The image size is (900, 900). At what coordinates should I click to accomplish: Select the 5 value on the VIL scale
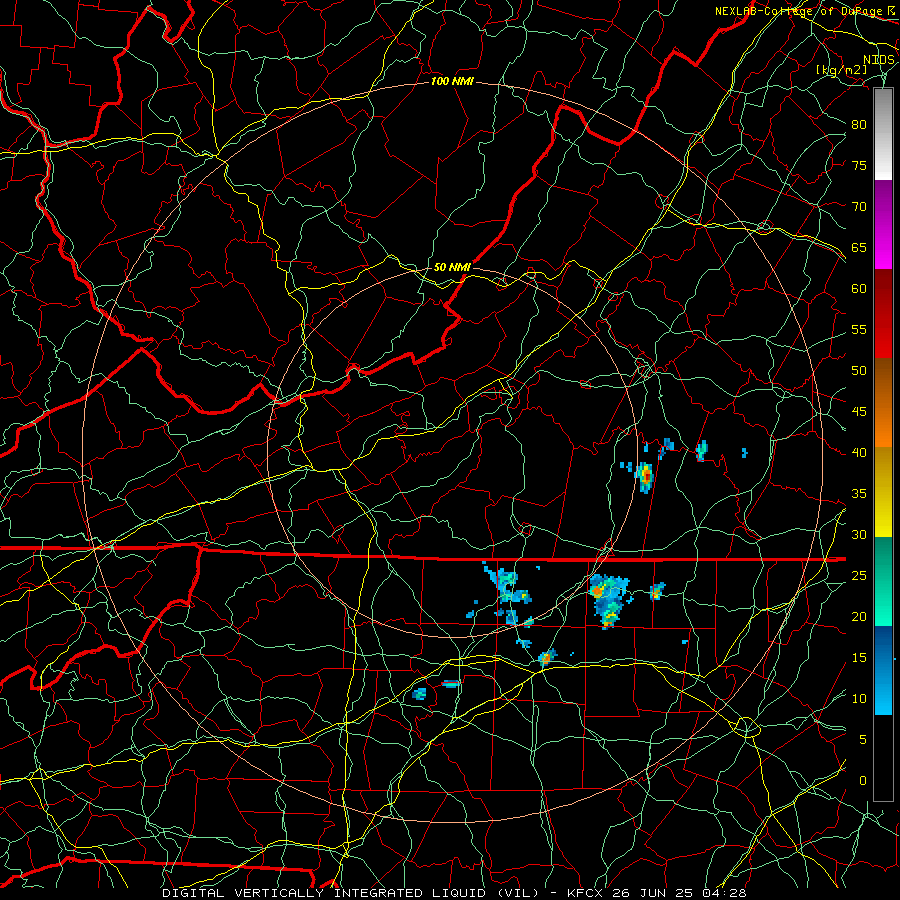(x=863, y=740)
